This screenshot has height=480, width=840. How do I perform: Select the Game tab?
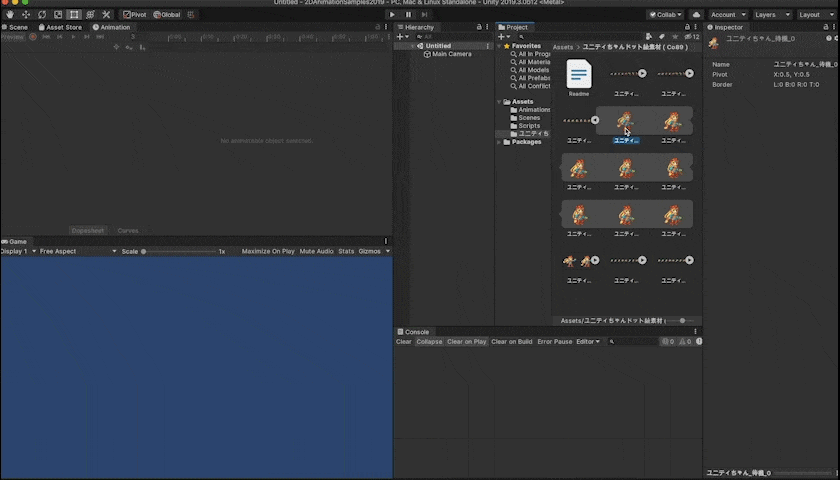14,242
